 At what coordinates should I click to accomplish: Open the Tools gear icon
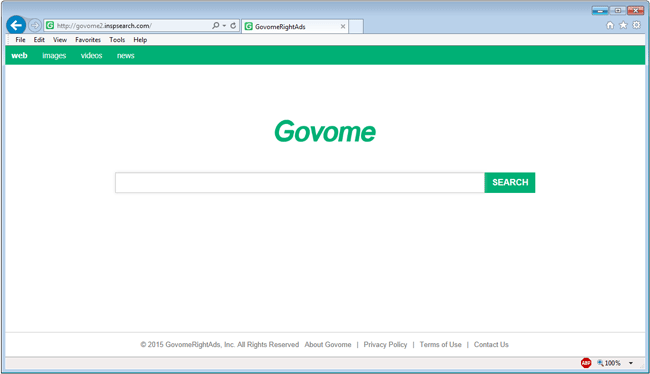click(636, 25)
